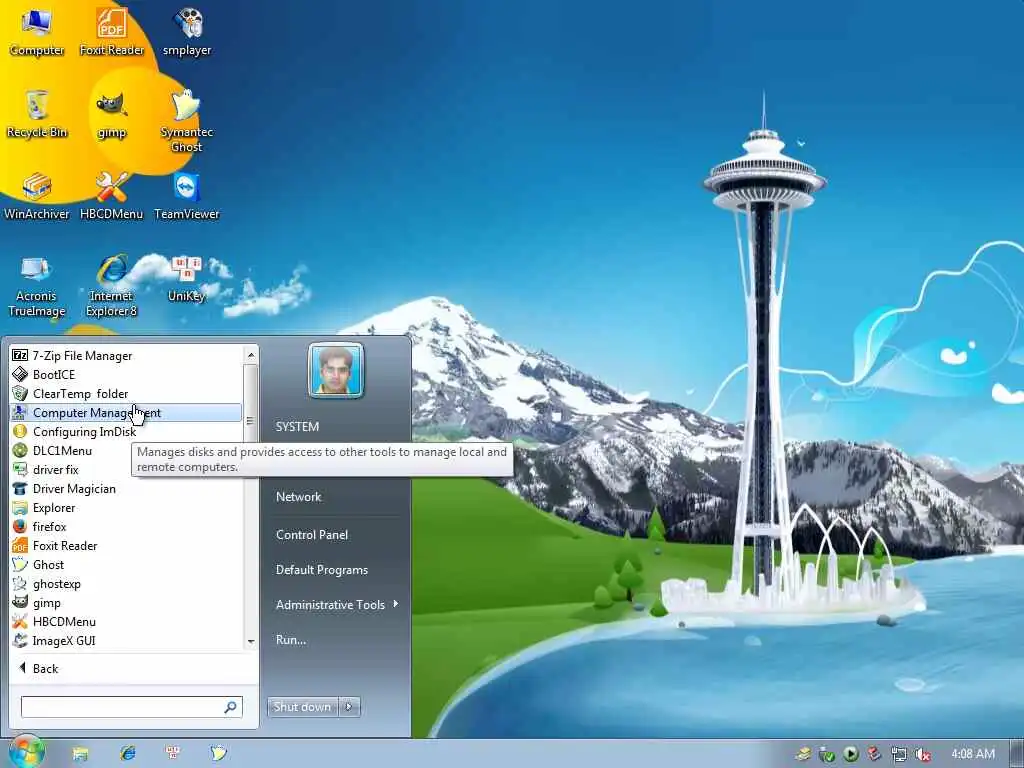Click the Show desktop strip

[x=1017, y=754]
